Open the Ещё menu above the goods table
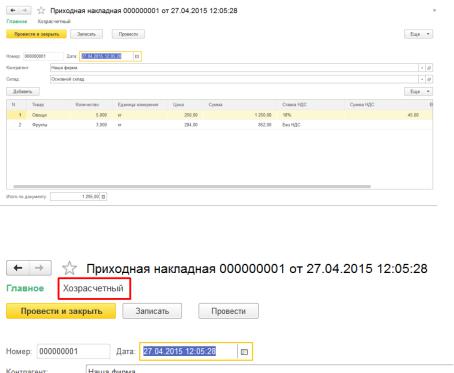The width and height of the screenshot is (454, 373). 419,91
